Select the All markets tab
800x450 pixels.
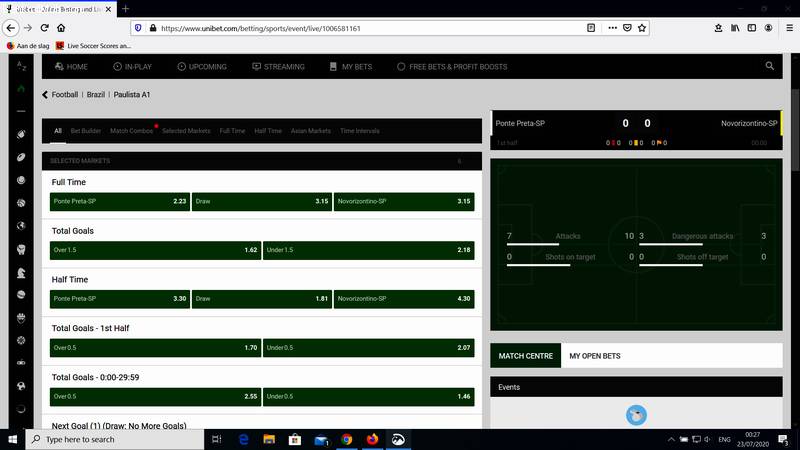pos(58,131)
